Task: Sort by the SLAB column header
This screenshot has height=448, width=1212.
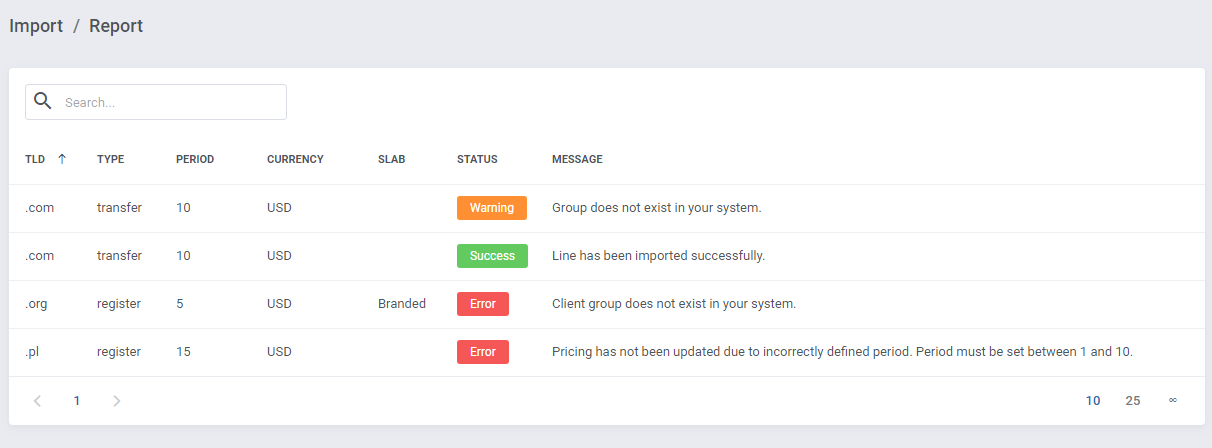Action: [x=392, y=159]
